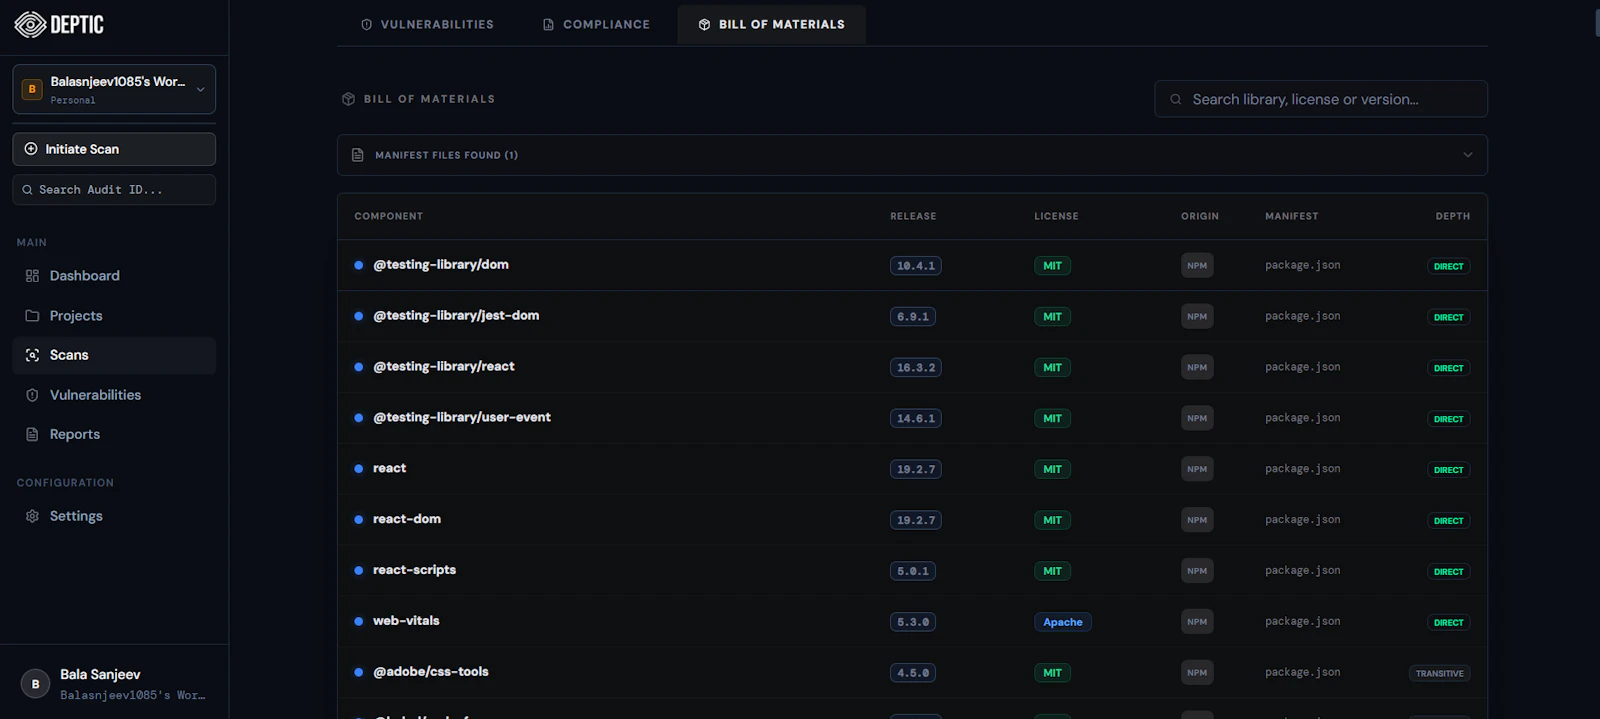Click the plus icon on Initiate Scan

pos(31,149)
